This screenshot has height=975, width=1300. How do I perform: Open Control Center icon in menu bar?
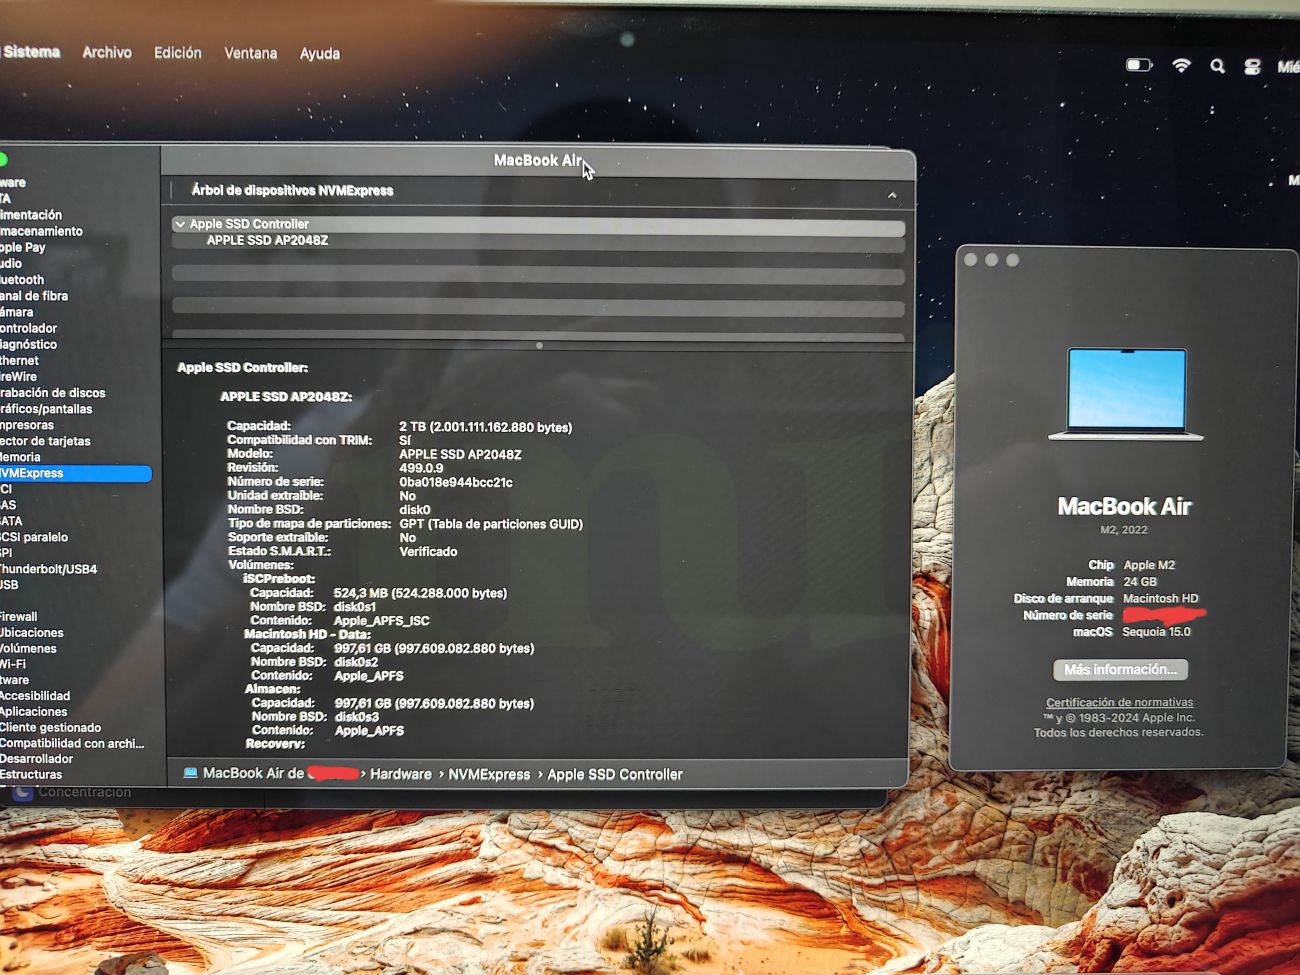tap(1252, 67)
